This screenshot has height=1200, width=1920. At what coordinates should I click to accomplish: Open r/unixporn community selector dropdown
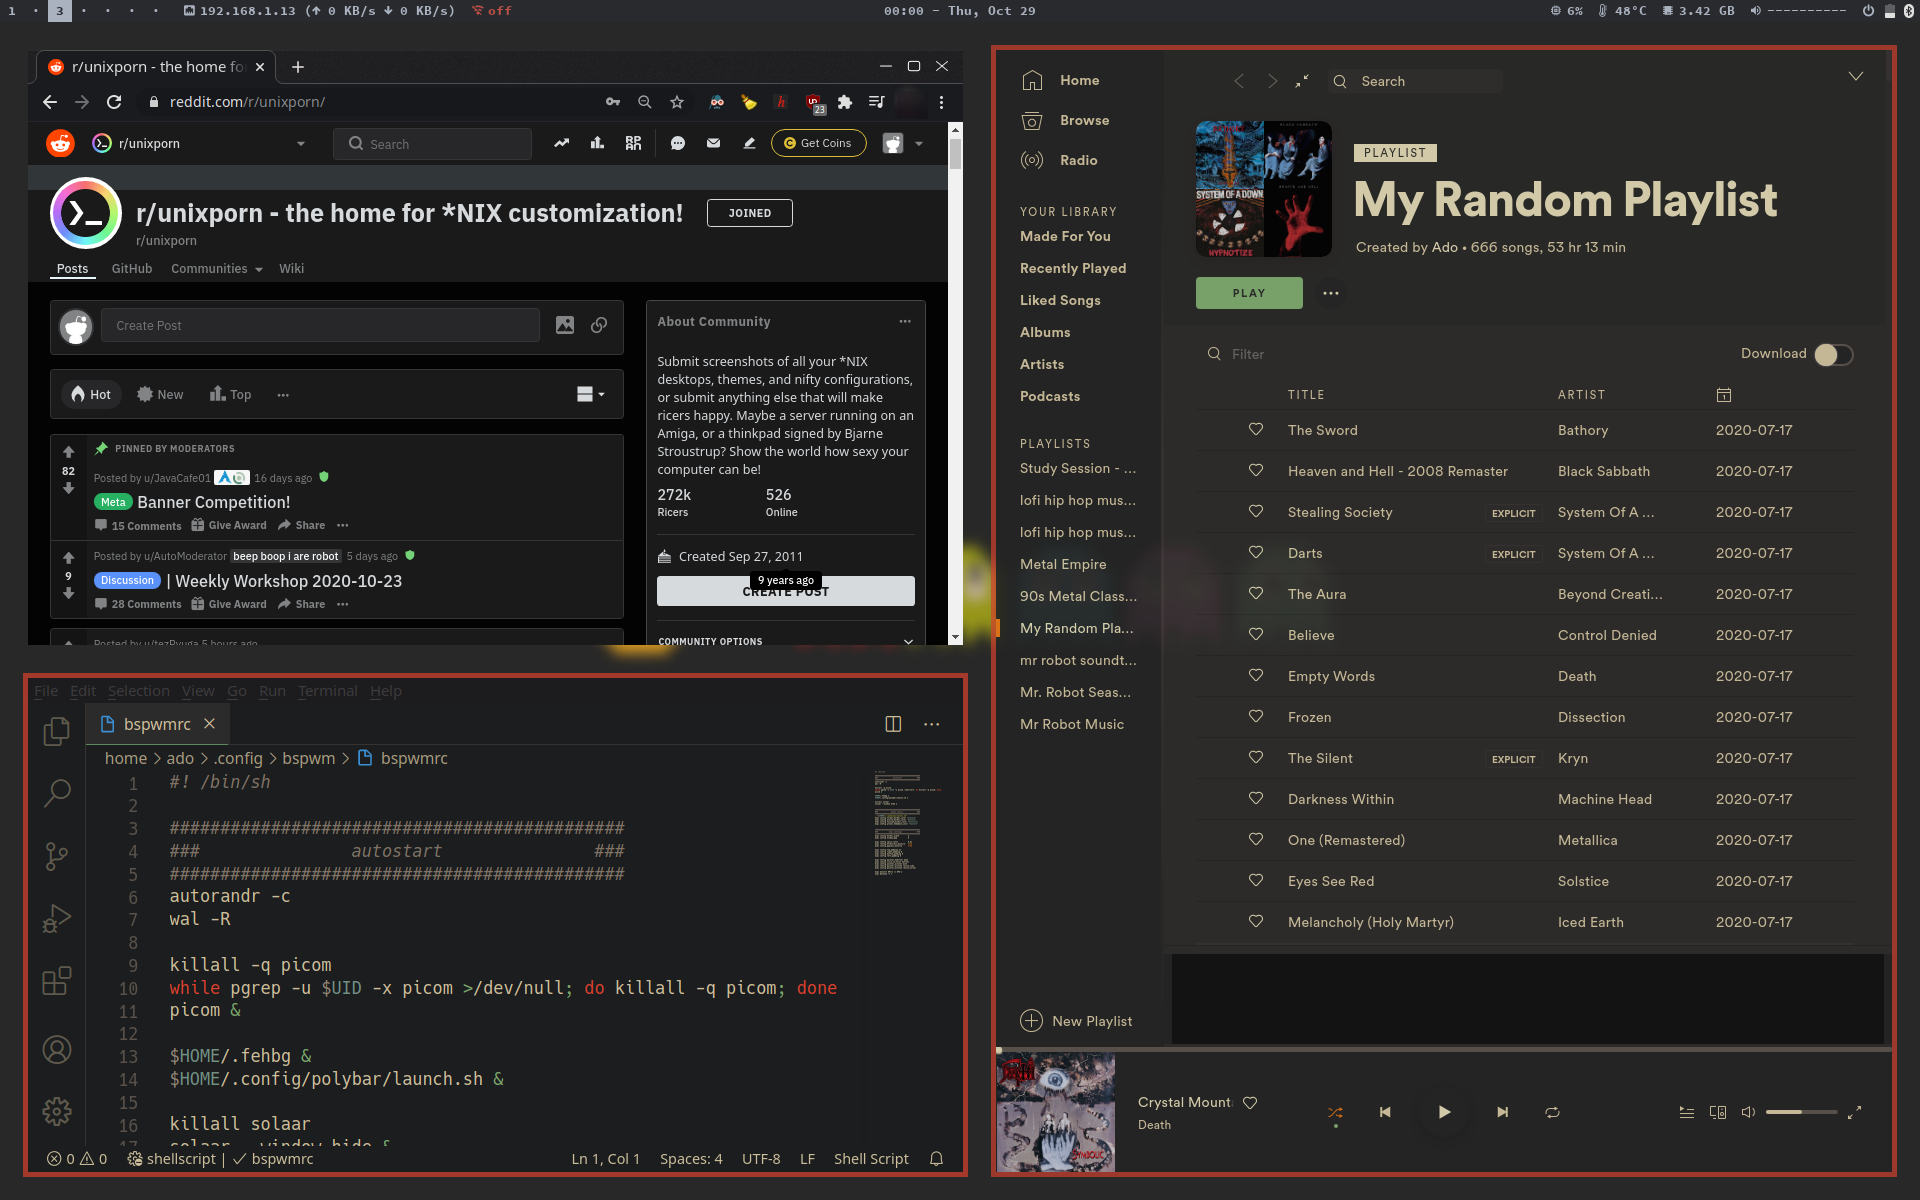300,143
